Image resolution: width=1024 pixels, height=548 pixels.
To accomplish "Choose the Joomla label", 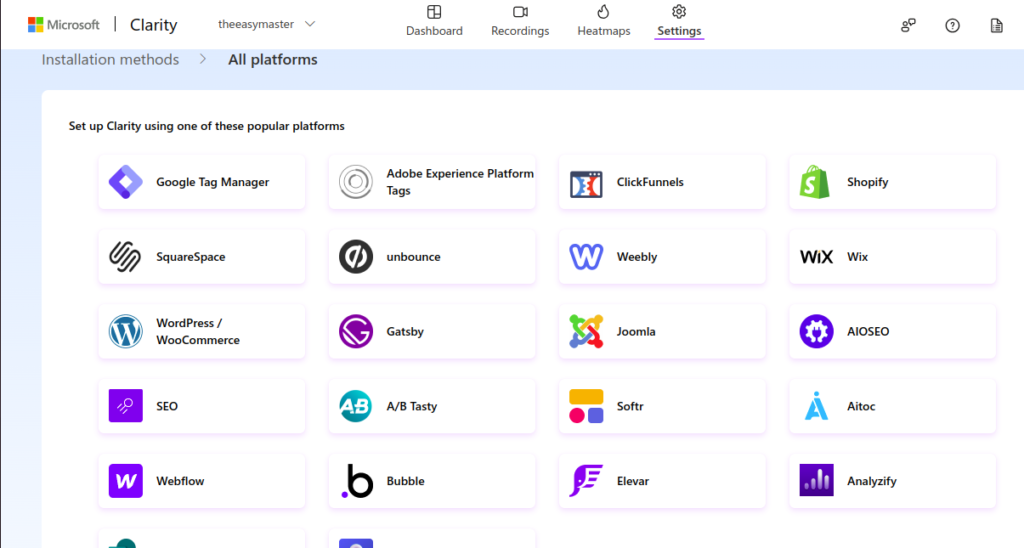I will pyautogui.click(x=636, y=331).
